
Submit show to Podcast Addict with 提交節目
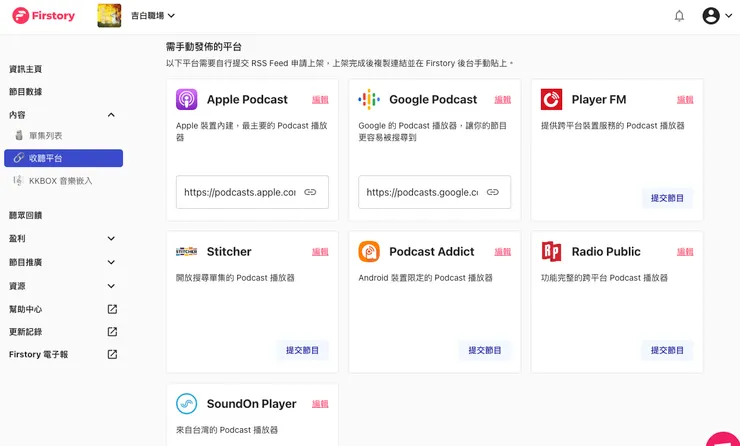485,350
